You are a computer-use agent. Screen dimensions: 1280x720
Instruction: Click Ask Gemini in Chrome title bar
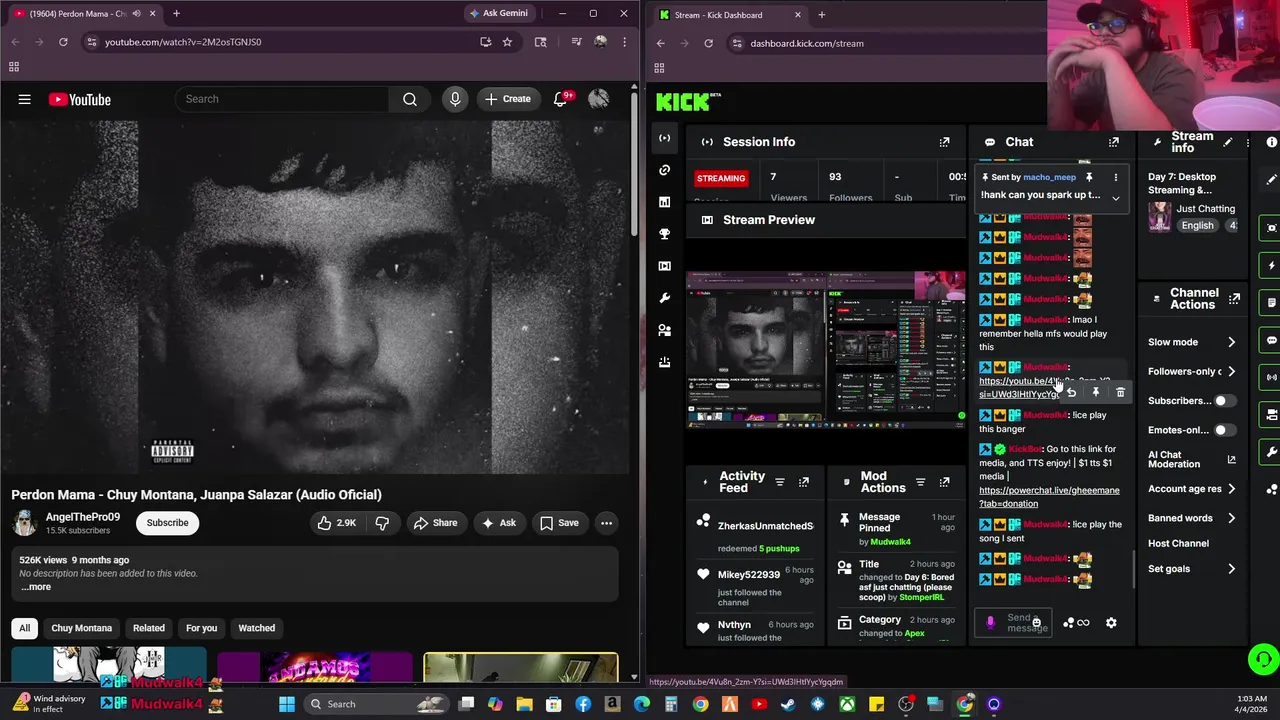click(x=499, y=14)
